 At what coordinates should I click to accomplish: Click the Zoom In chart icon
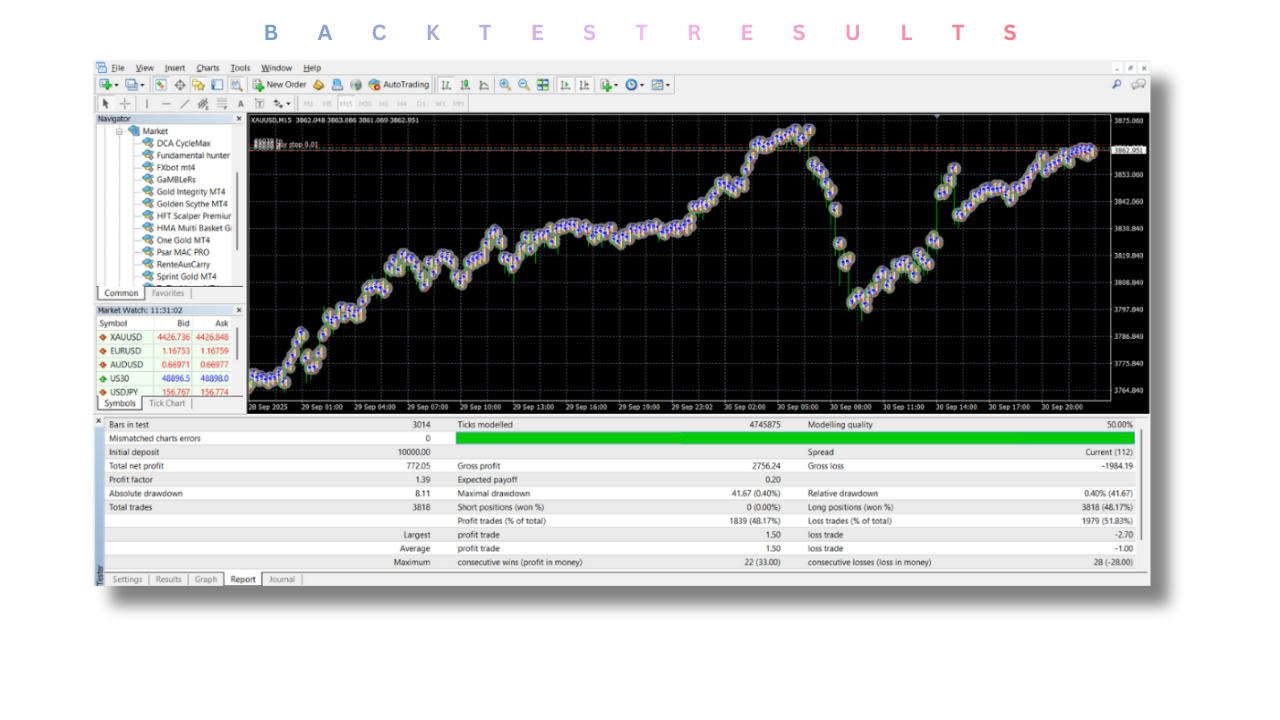[505, 84]
